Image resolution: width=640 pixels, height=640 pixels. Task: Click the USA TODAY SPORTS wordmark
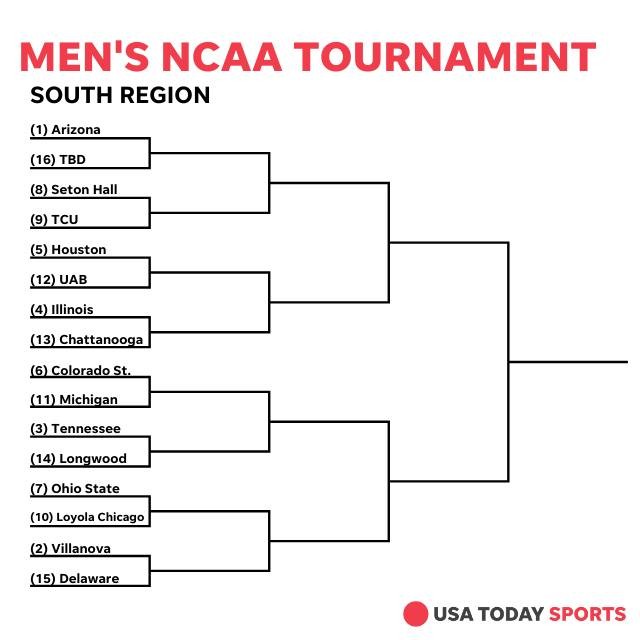[529, 614]
